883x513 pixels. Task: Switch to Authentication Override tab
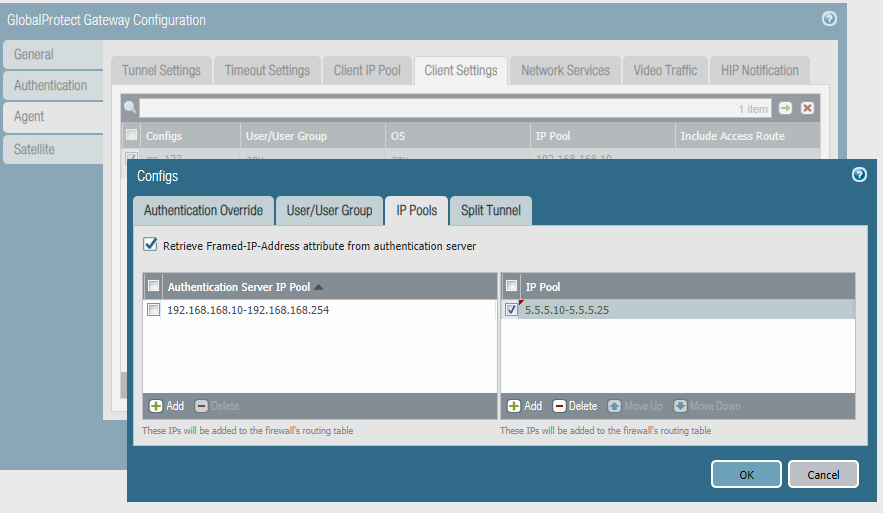[x=203, y=211]
